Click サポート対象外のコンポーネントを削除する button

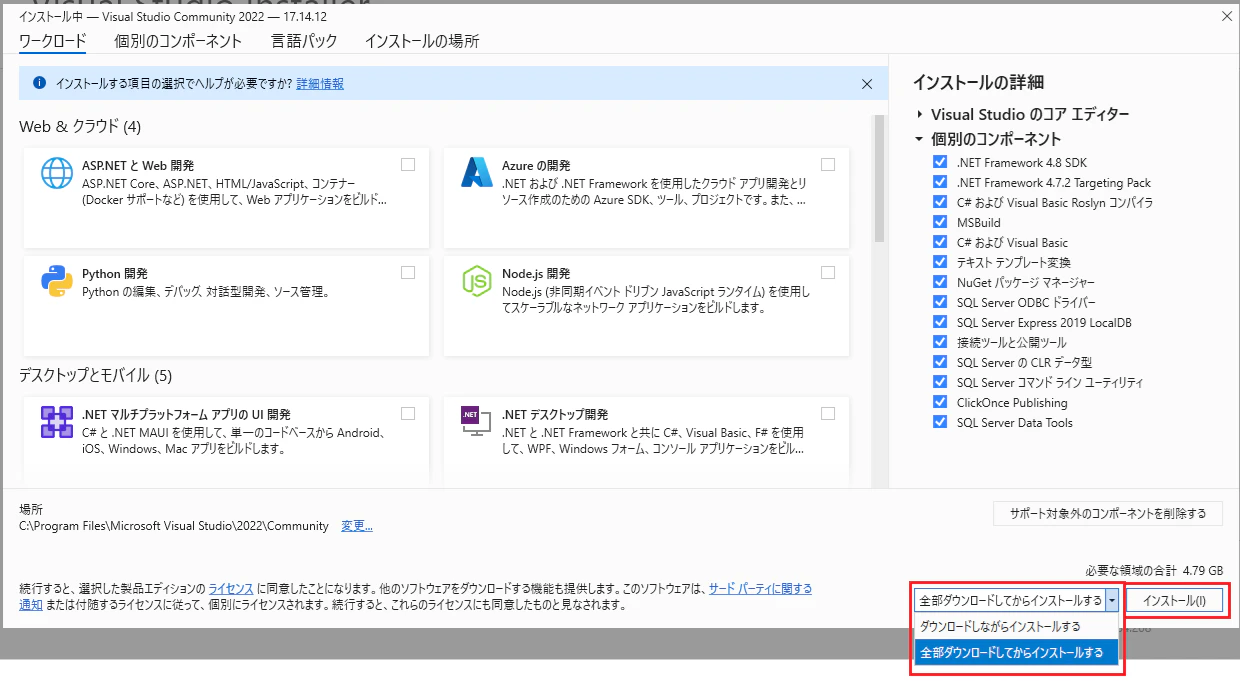1108,514
